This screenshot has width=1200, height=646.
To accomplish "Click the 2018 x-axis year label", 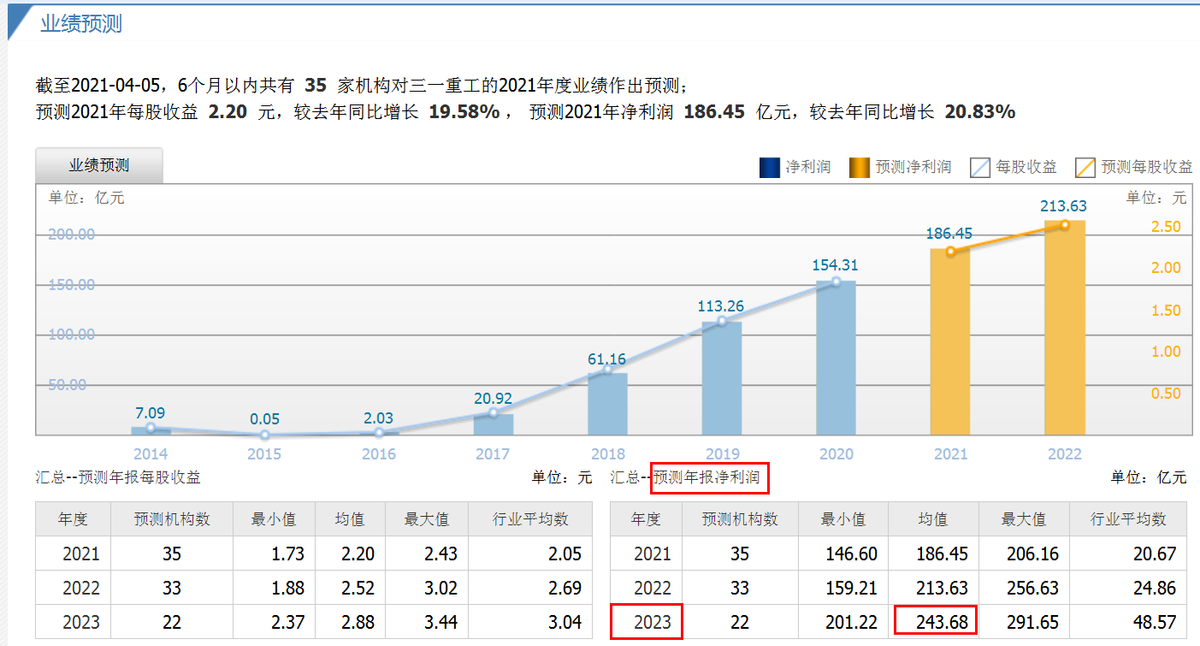I will 607,454.
